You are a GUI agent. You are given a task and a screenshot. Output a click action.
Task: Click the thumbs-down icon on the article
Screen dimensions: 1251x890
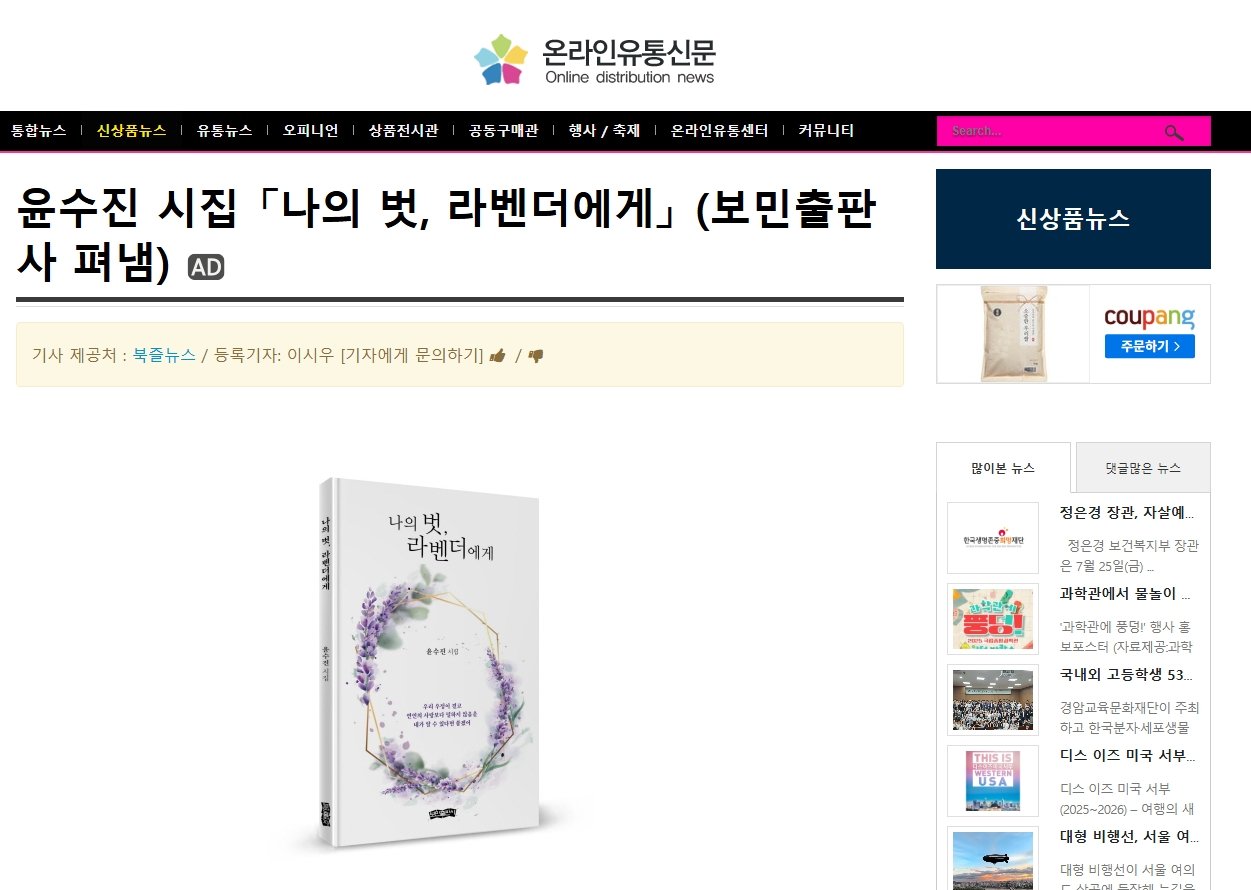[535, 356]
